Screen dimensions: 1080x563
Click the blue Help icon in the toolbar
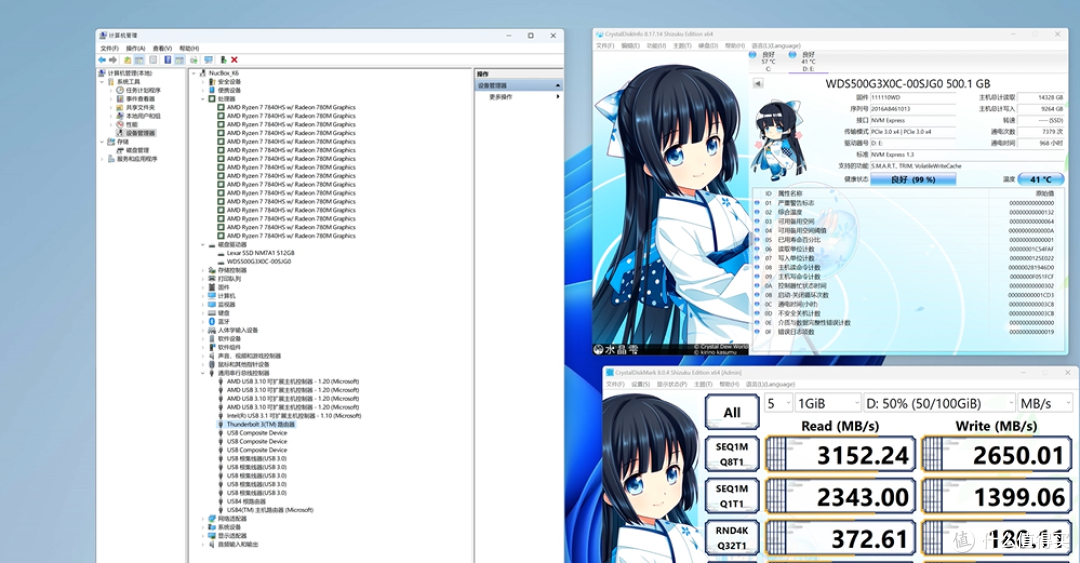pyautogui.click(x=167, y=60)
